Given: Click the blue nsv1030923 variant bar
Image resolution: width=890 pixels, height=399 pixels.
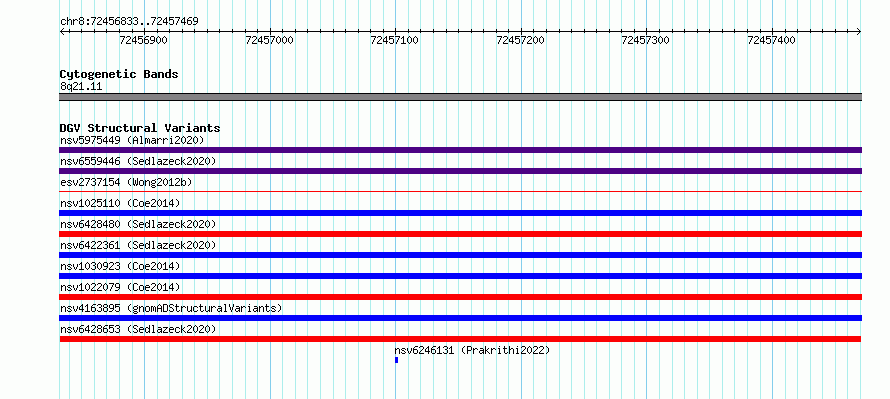Looking at the screenshot, I should [x=460, y=276].
